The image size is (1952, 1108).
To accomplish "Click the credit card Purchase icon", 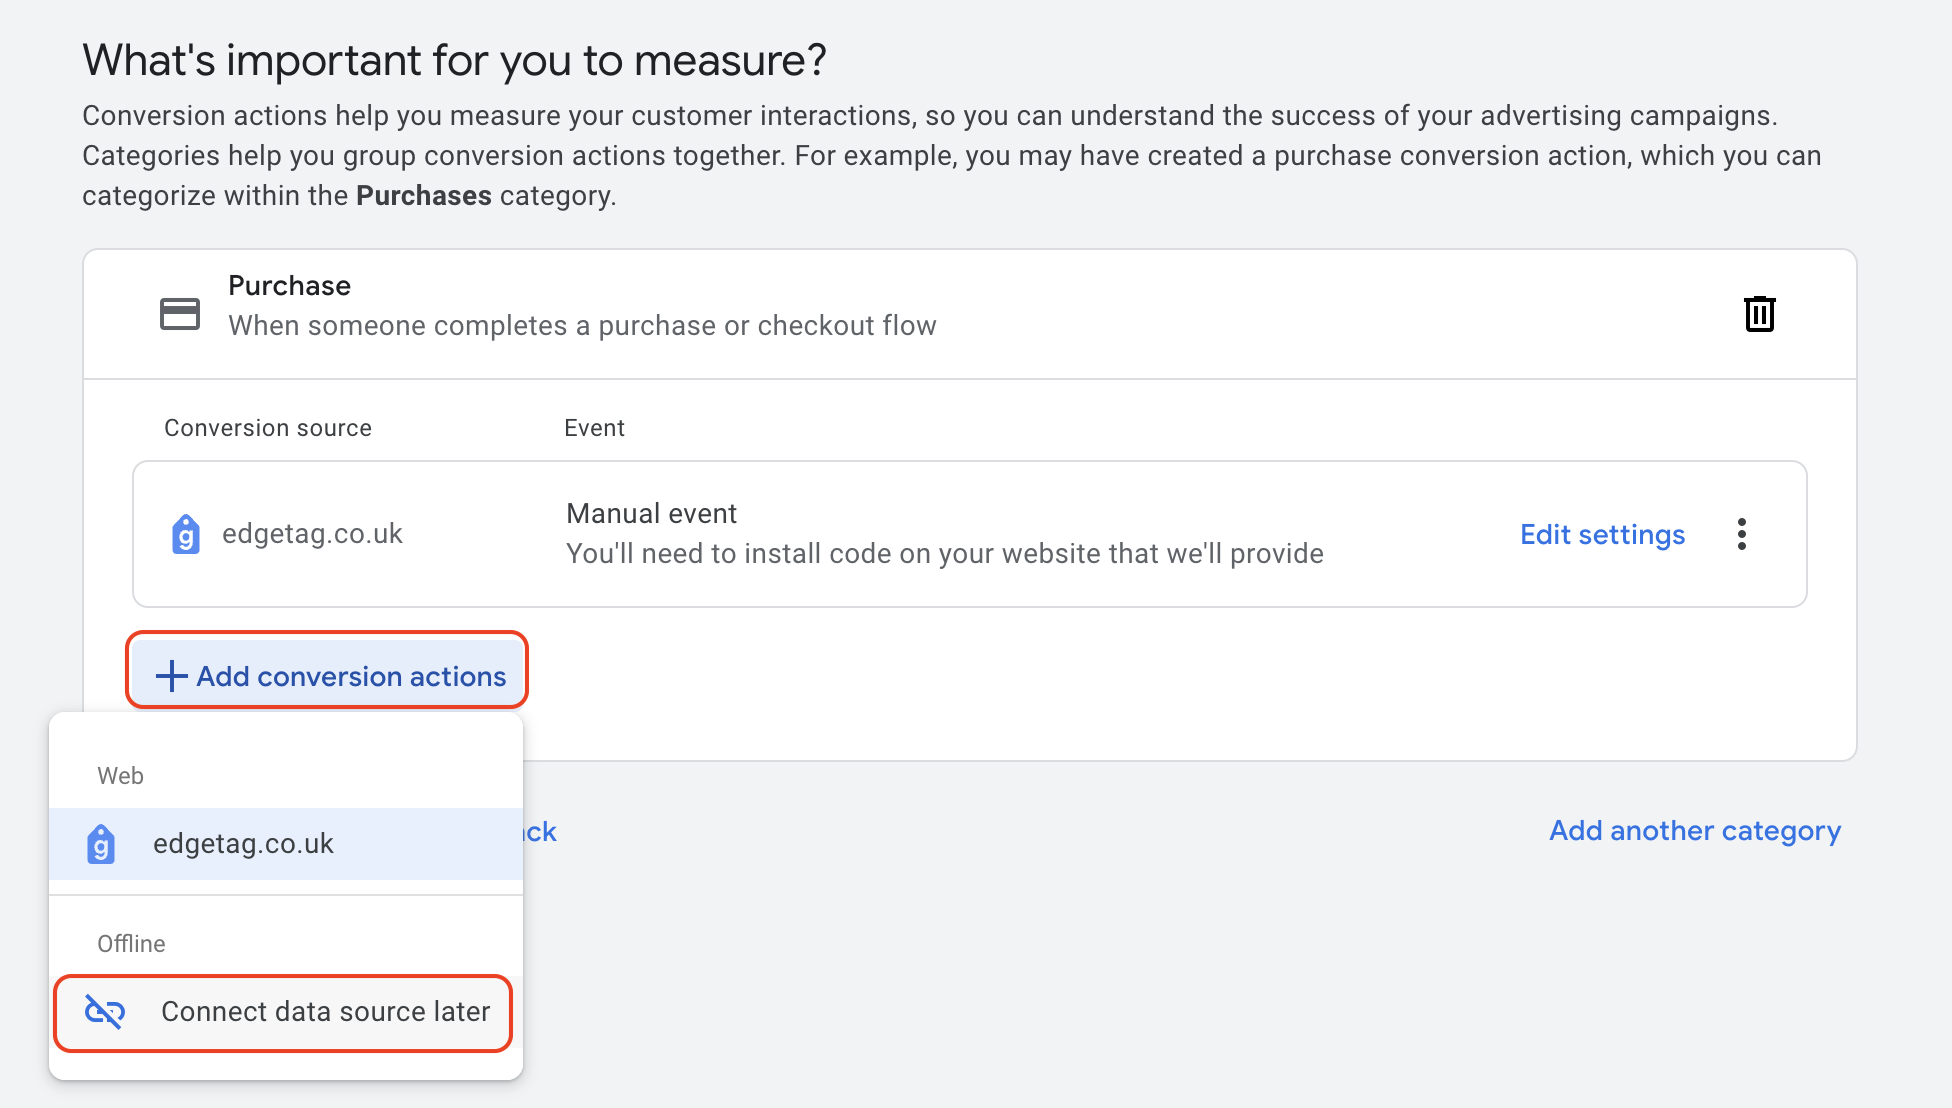I will [180, 314].
